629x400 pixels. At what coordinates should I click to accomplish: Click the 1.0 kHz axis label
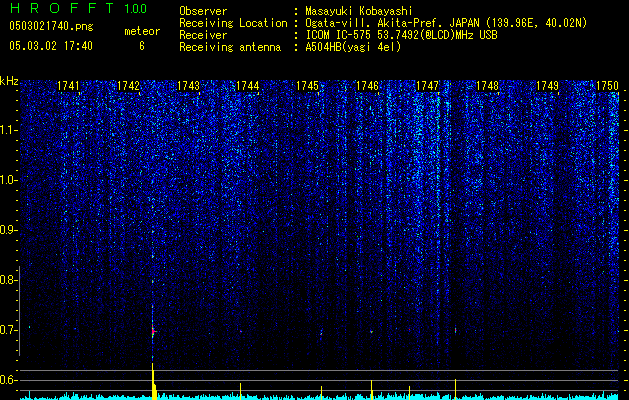pos(8,180)
